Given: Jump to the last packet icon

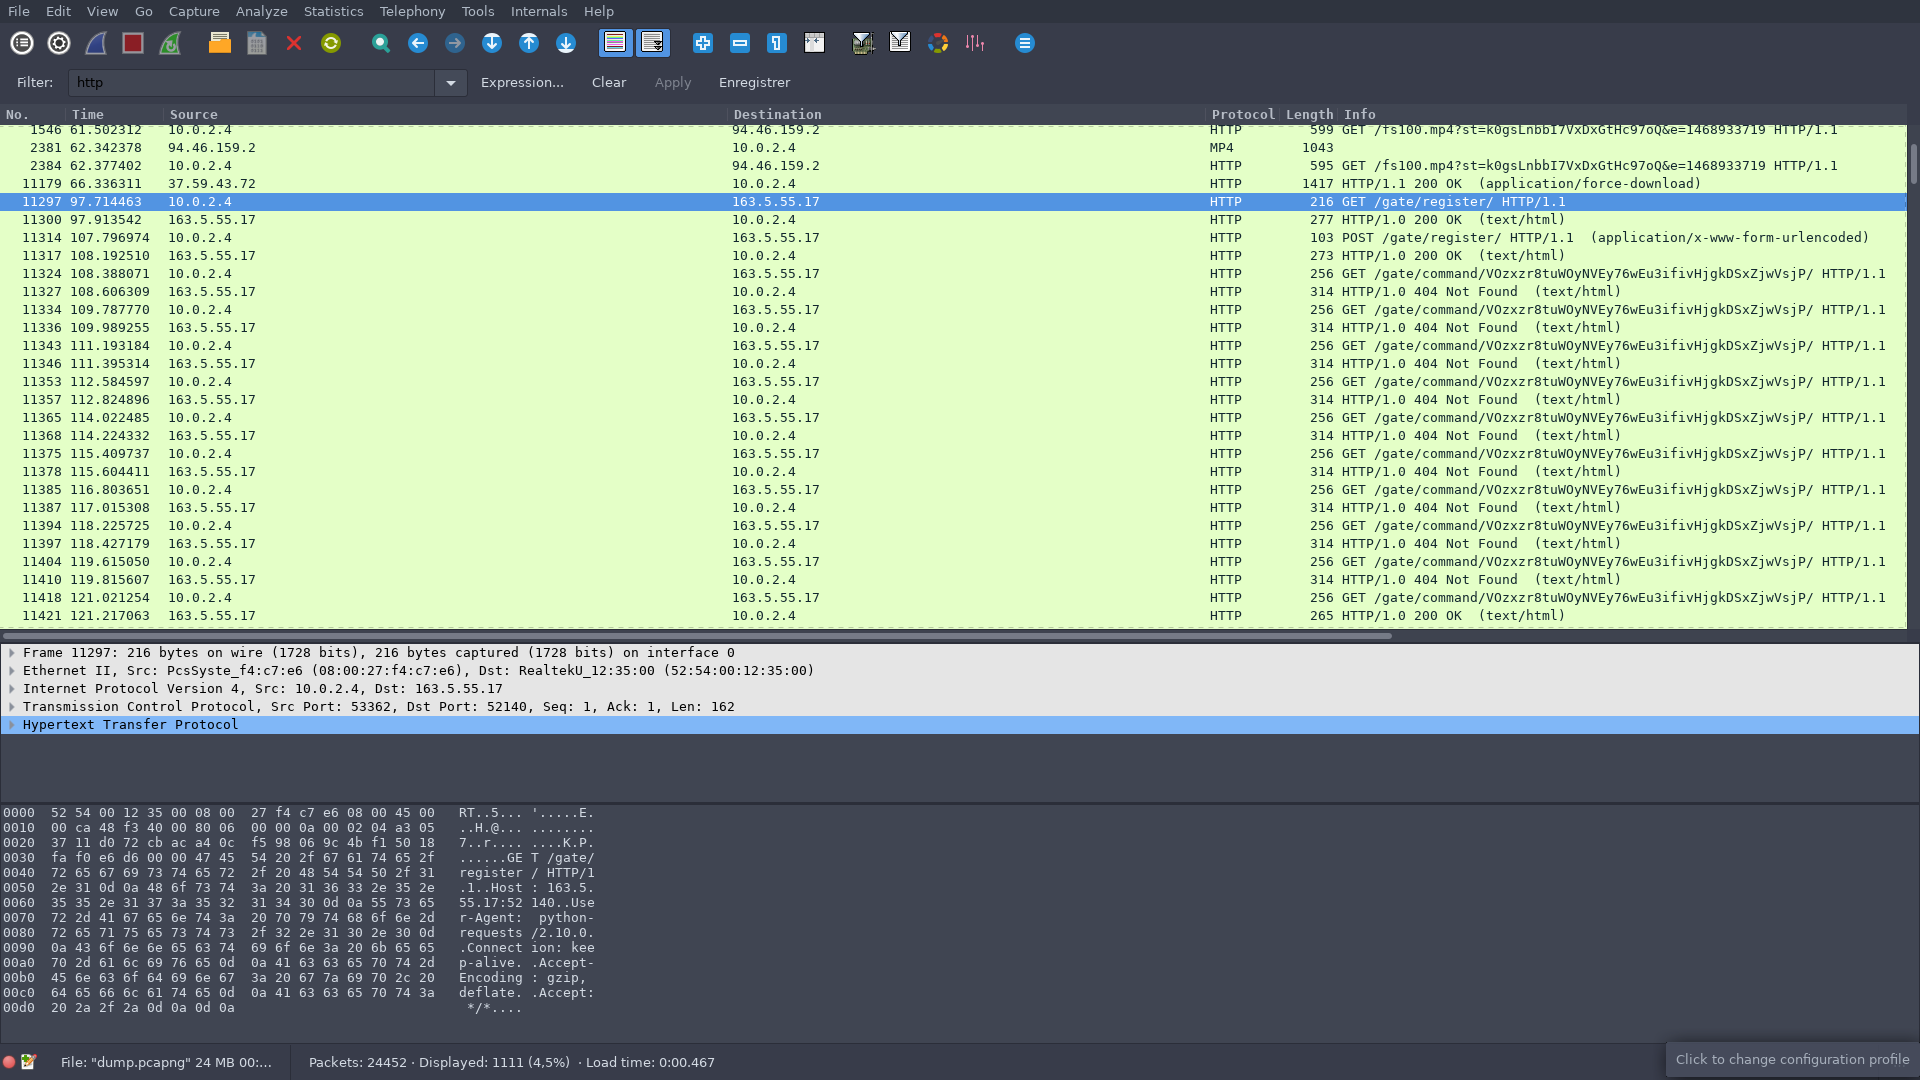Looking at the screenshot, I should pyautogui.click(x=566, y=43).
